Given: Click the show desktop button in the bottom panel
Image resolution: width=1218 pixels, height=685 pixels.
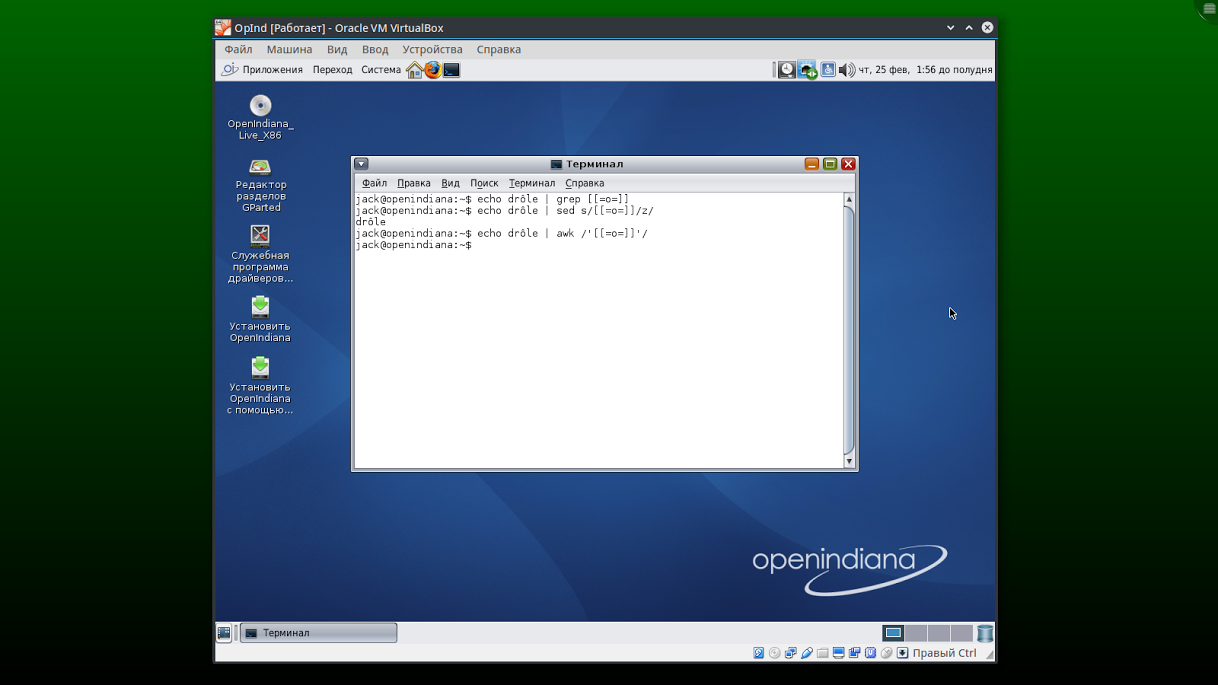Looking at the screenshot, I should pyautogui.click(x=224, y=633).
